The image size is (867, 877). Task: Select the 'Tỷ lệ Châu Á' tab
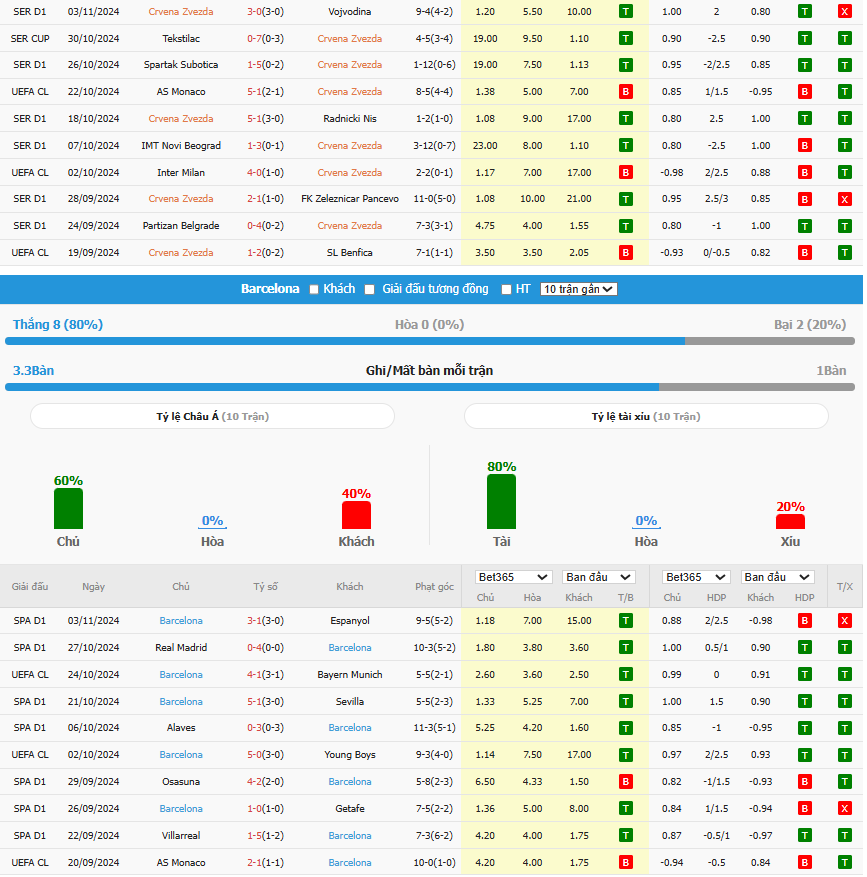pyautogui.click(x=213, y=417)
